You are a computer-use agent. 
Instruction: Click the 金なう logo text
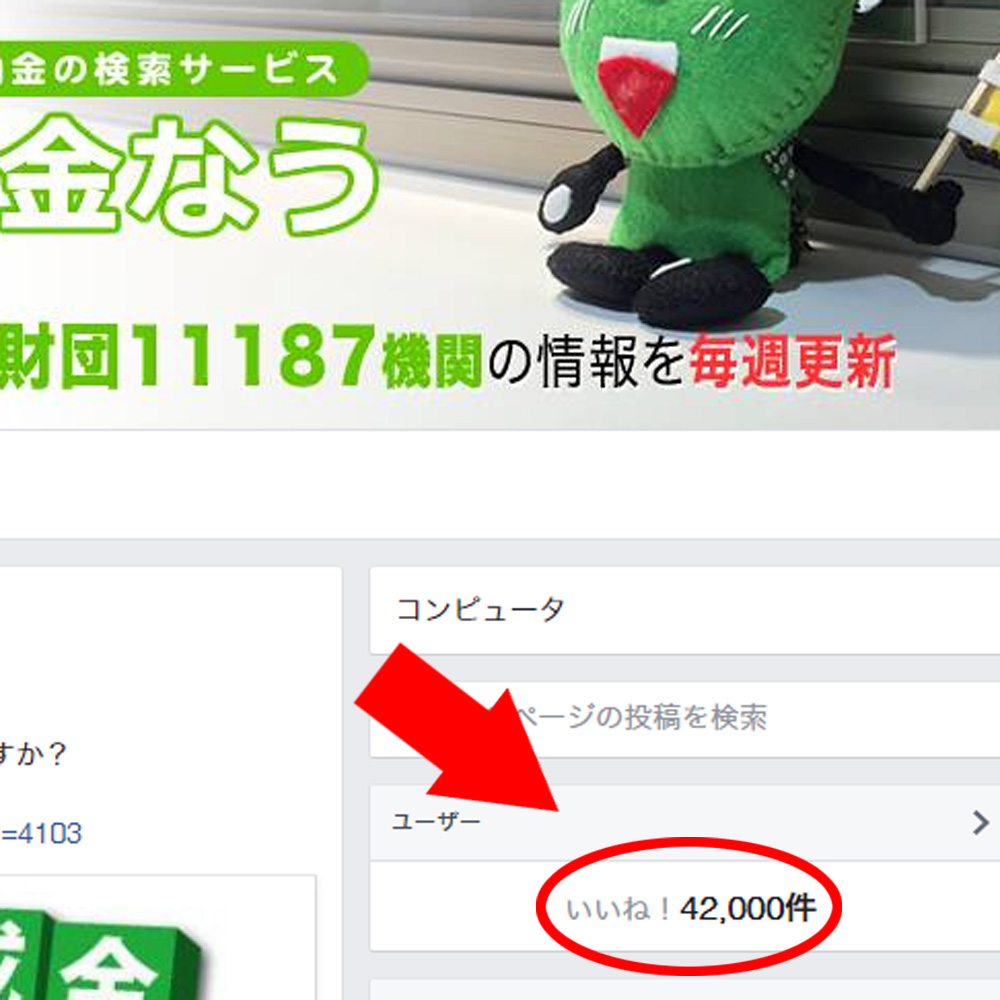189,173
